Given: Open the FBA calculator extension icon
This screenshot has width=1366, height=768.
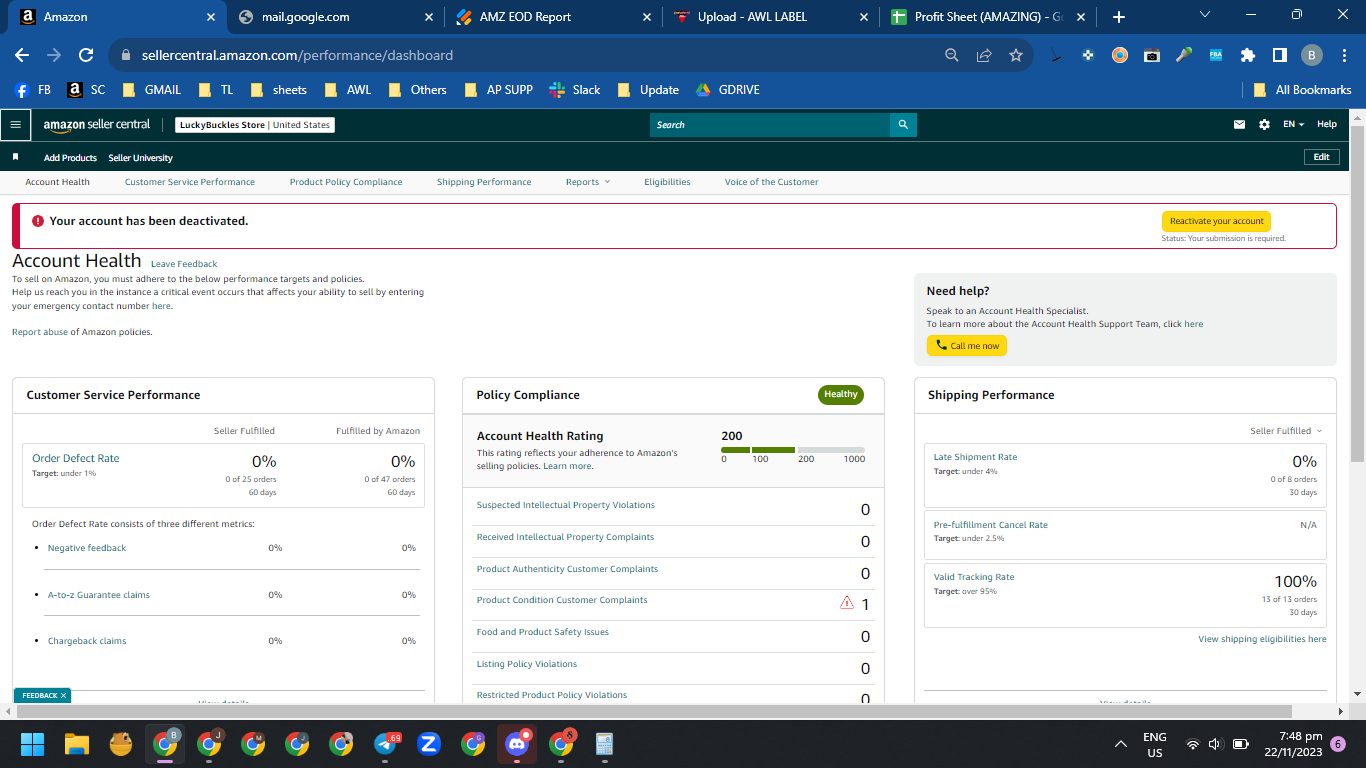Looking at the screenshot, I should point(1216,55).
